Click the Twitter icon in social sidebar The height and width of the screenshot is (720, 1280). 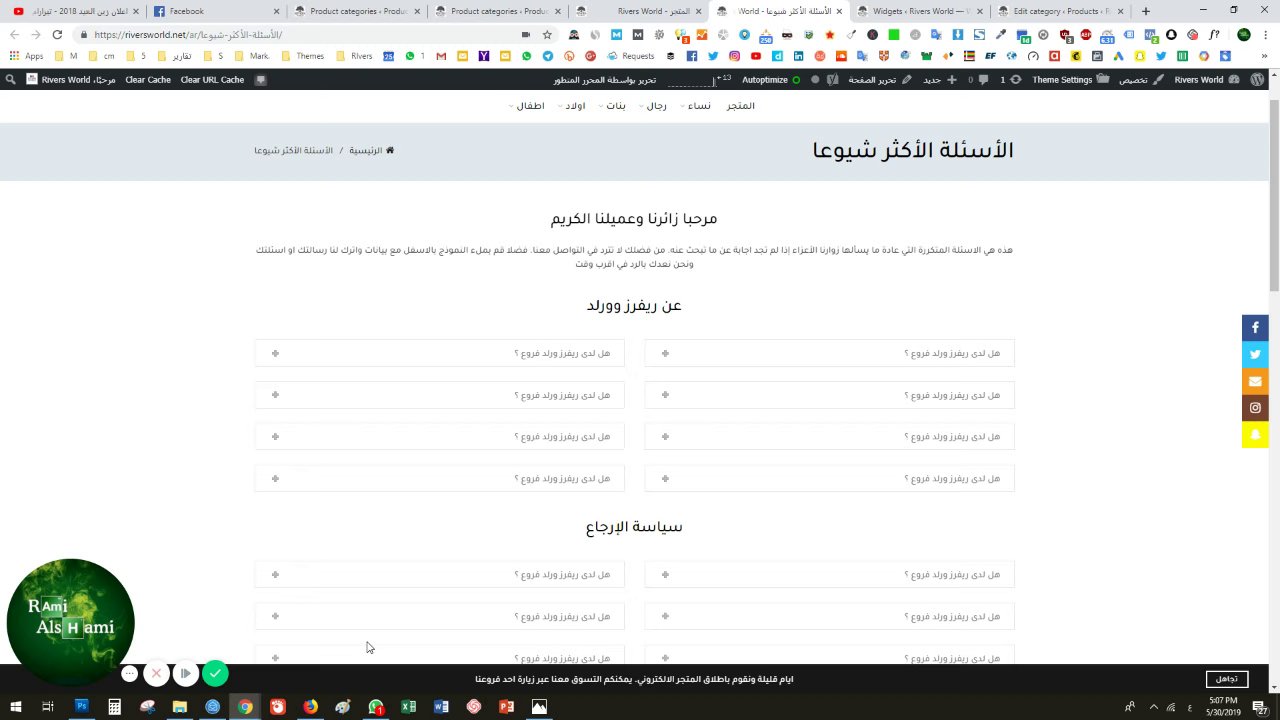(x=1255, y=354)
